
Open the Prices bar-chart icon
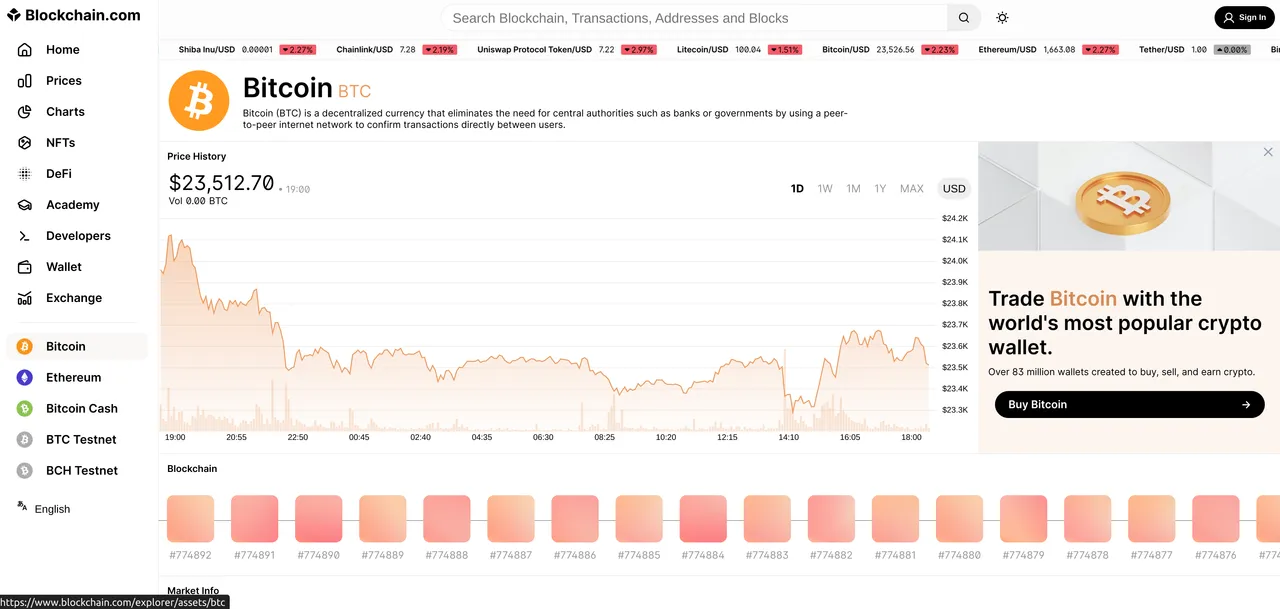pyautogui.click(x=25, y=81)
